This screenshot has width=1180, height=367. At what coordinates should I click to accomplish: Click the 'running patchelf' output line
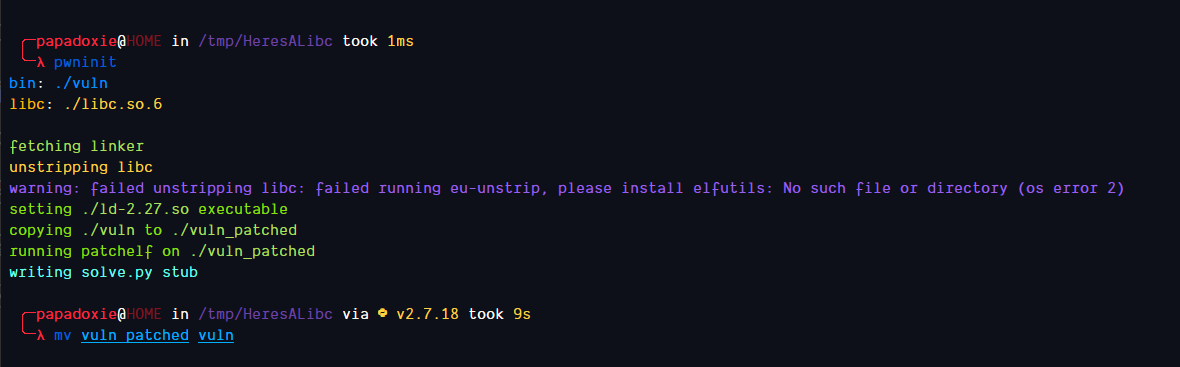tap(162, 250)
